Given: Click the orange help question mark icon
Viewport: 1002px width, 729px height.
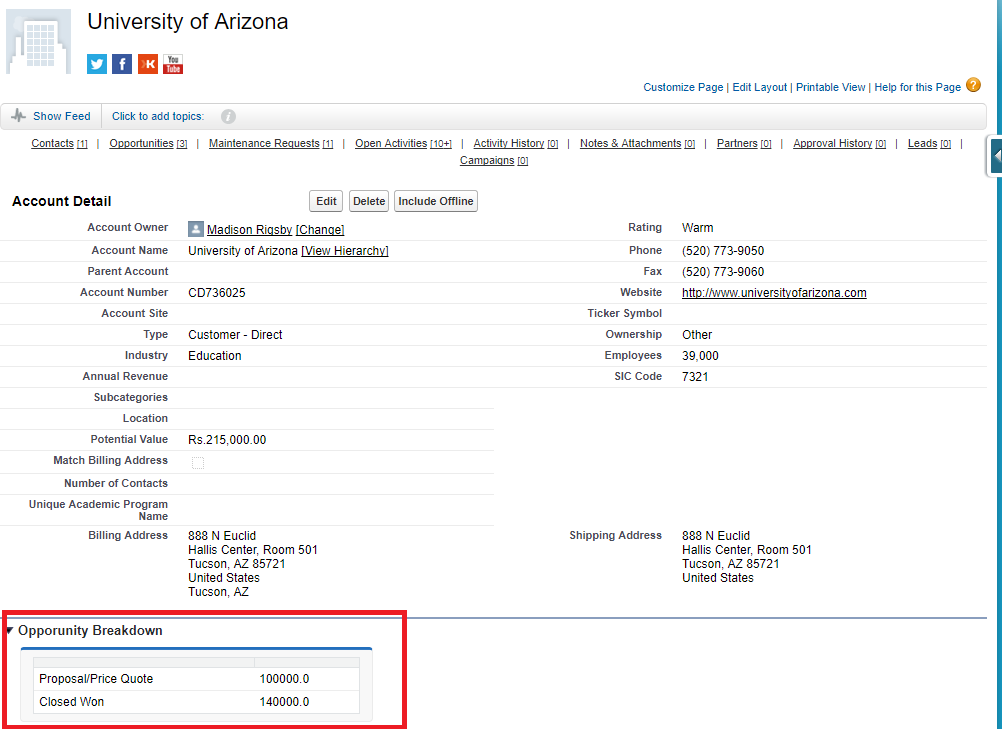Looking at the screenshot, I should [x=973, y=85].
